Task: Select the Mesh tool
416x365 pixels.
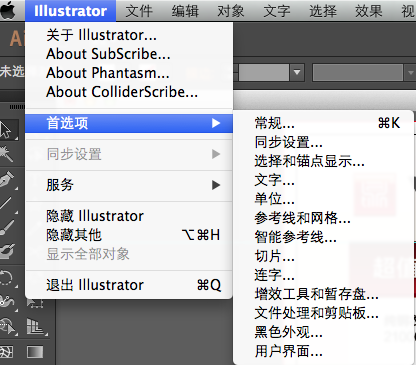Action: [x=7, y=352]
